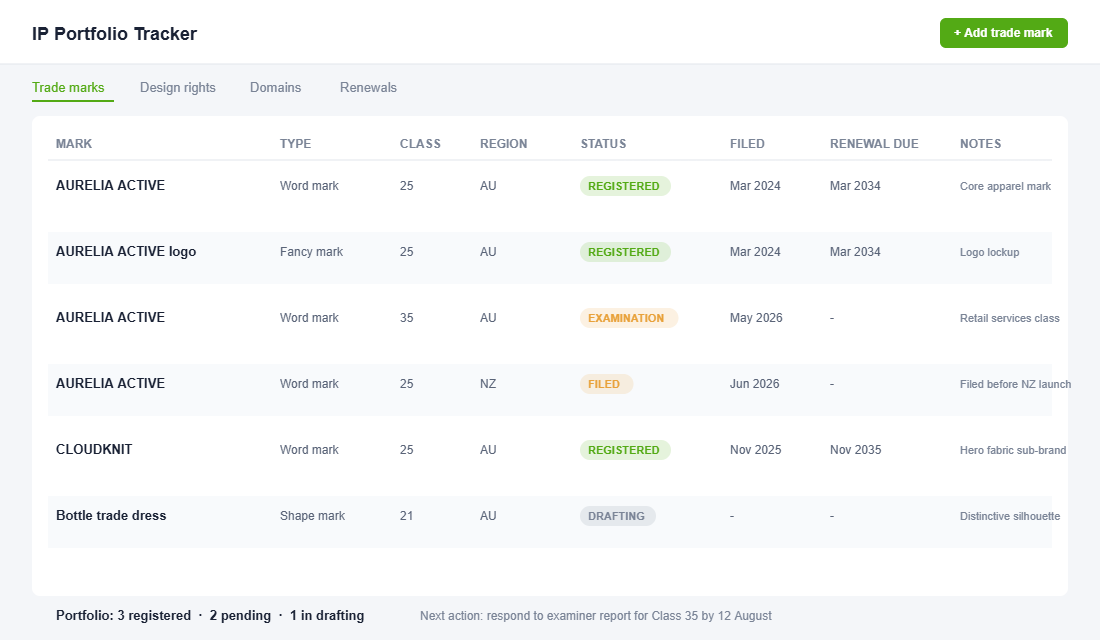This screenshot has height=640, width=1100.
Task: Click the Add trade mark button
Action: coord(1003,33)
